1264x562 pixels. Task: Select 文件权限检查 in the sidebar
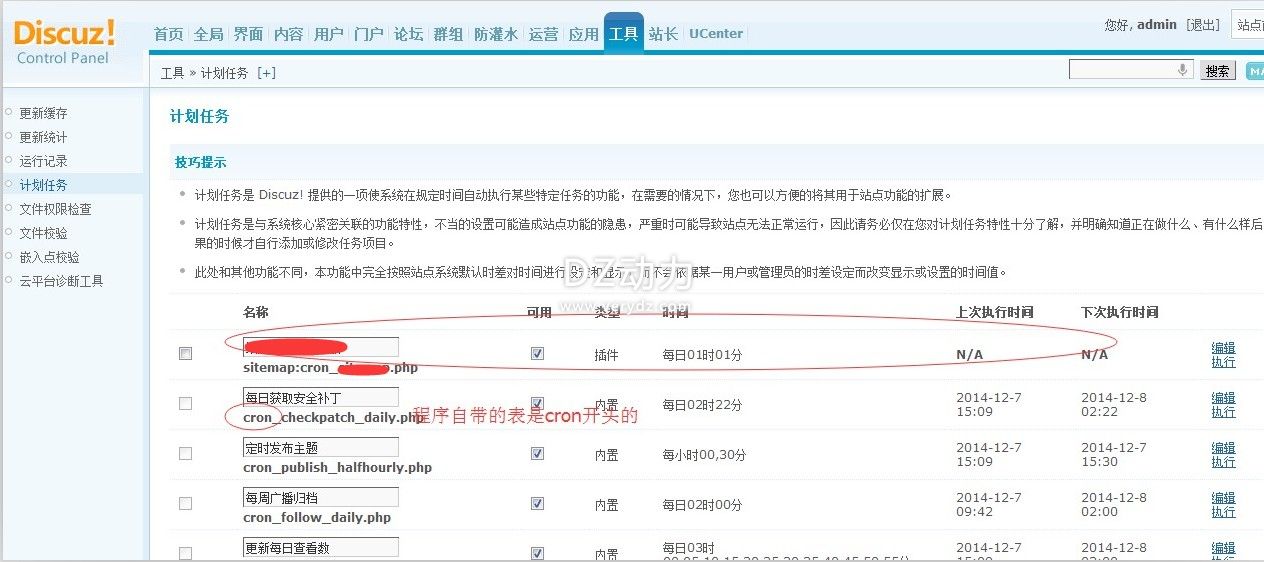tap(55, 209)
